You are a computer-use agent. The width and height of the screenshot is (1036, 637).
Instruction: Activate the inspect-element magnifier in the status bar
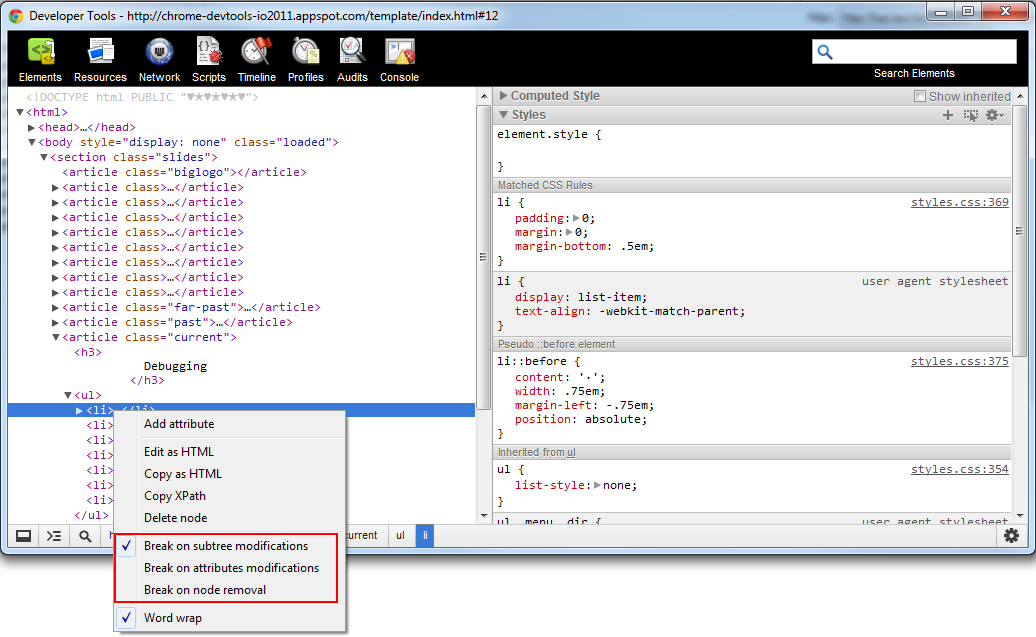pyautogui.click(x=85, y=536)
